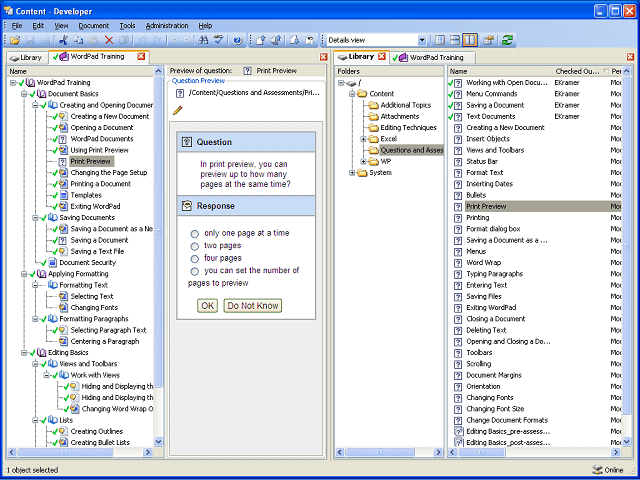Collapse the Document Basics section
Image resolution: width=640 pixels, height=480 pixels.
click(24, 94)
